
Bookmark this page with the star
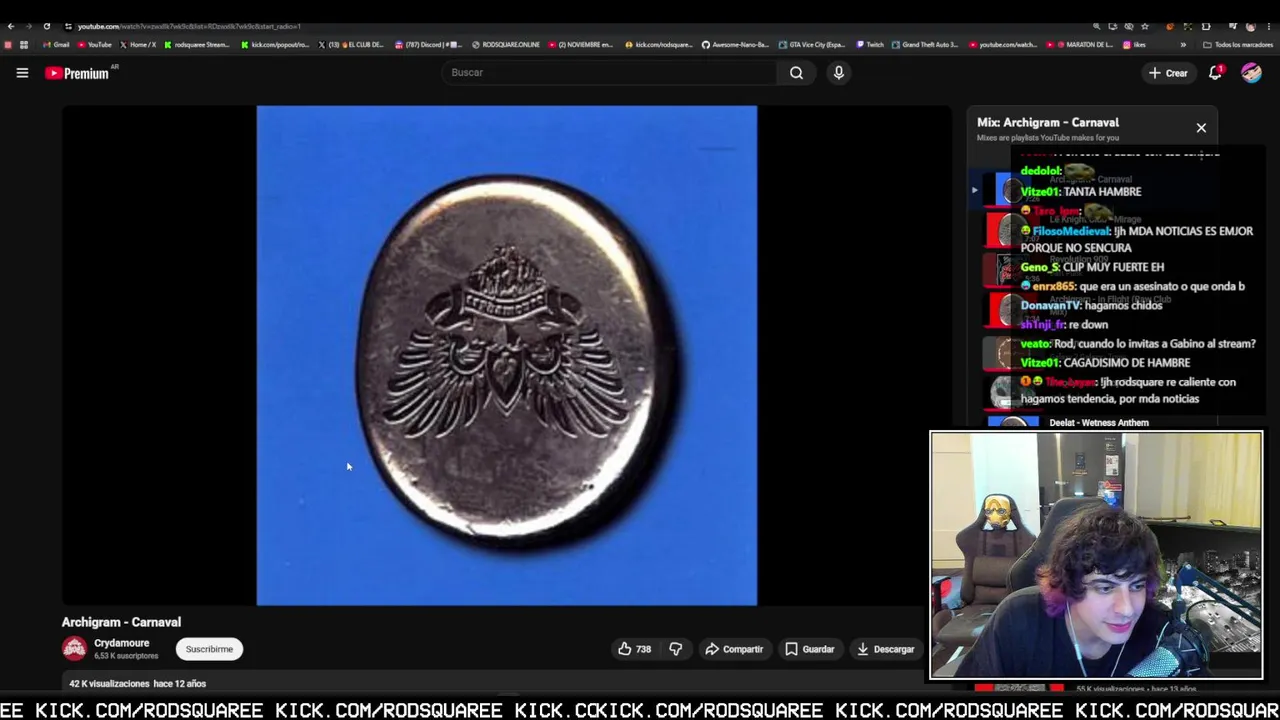pyautogui.click(x=1145, y=26)
